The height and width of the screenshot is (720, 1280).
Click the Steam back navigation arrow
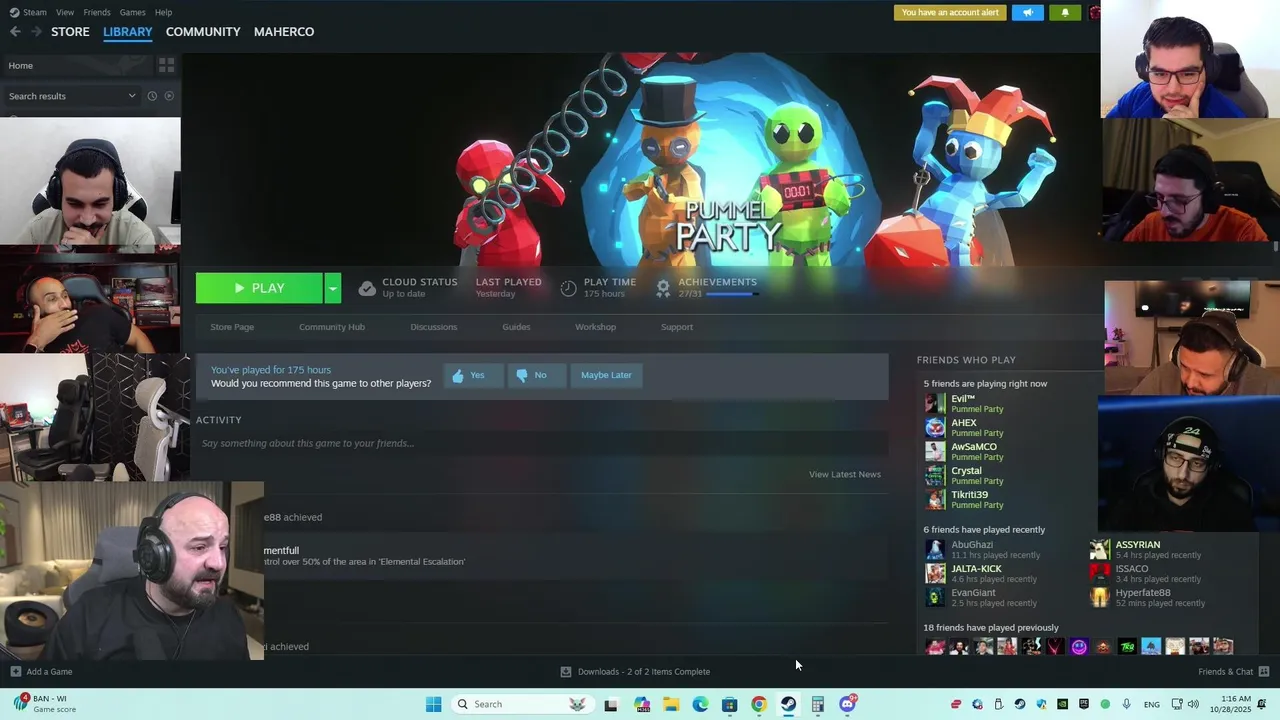coord(15,32)
